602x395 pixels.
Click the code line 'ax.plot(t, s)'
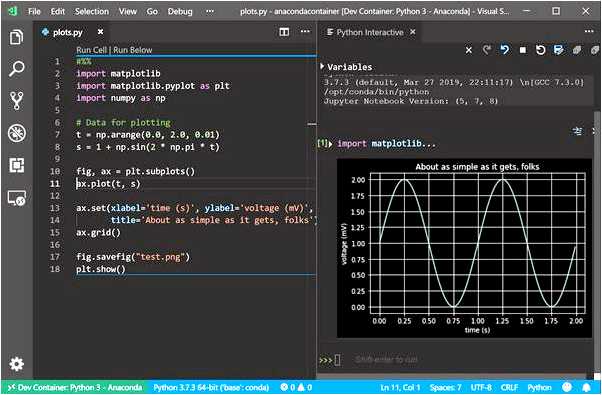[108, 183]
